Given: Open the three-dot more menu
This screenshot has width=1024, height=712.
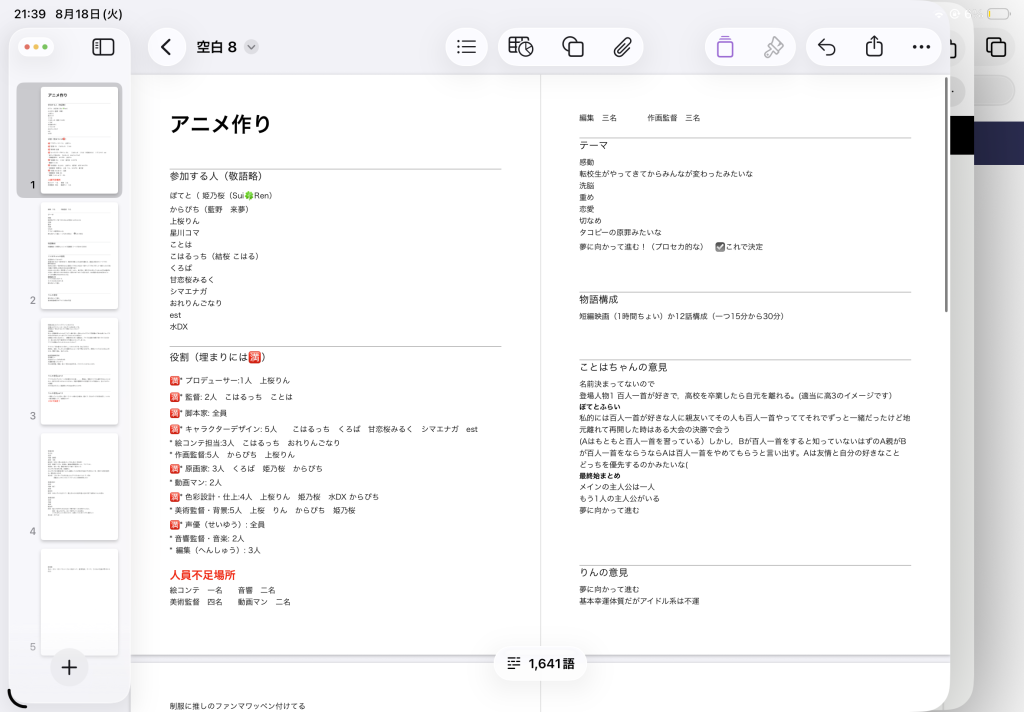Looking at the screenshot, I should tap(921, 47).
